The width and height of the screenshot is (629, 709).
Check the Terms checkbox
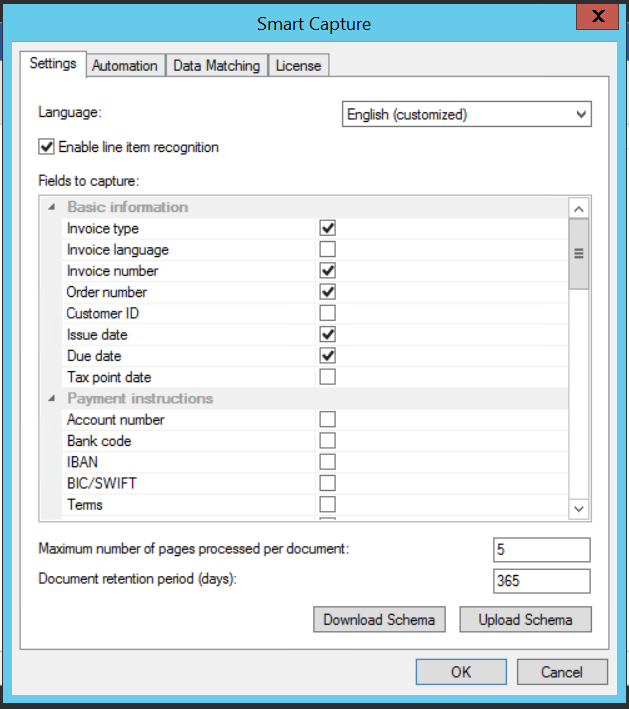(327, 504)
